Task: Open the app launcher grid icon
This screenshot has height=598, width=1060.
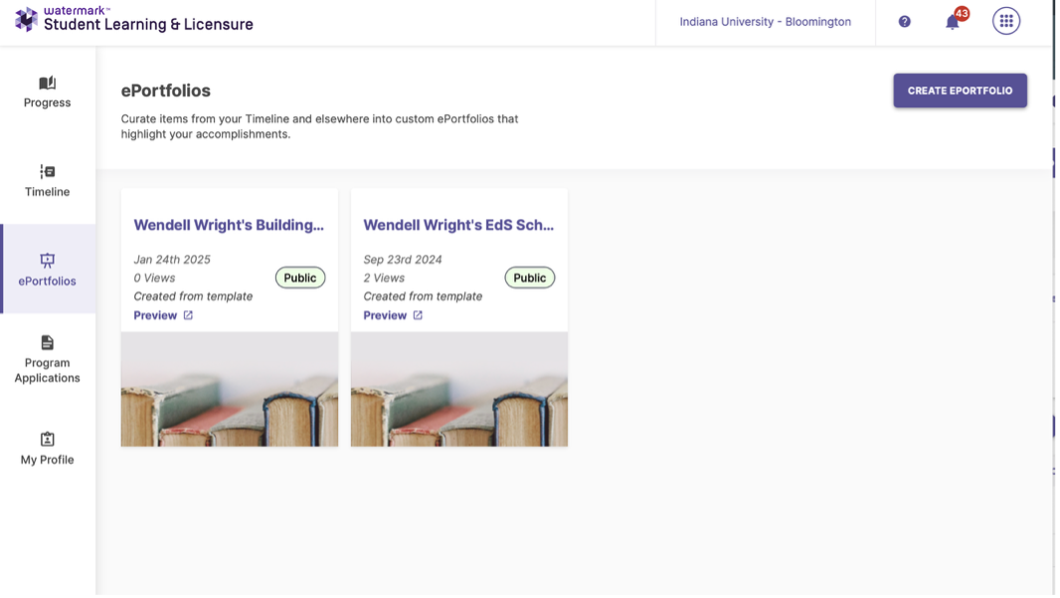Action: tap(1004, 21)
